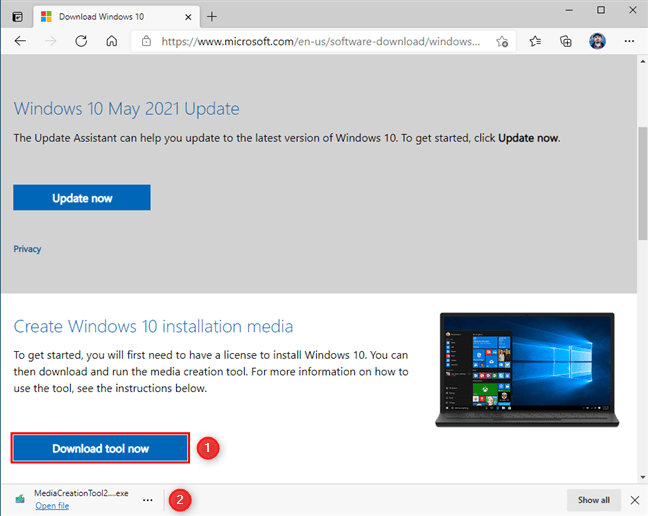The image size is (648, 516).
Task: Show all downloads
Action: [593, 500]
